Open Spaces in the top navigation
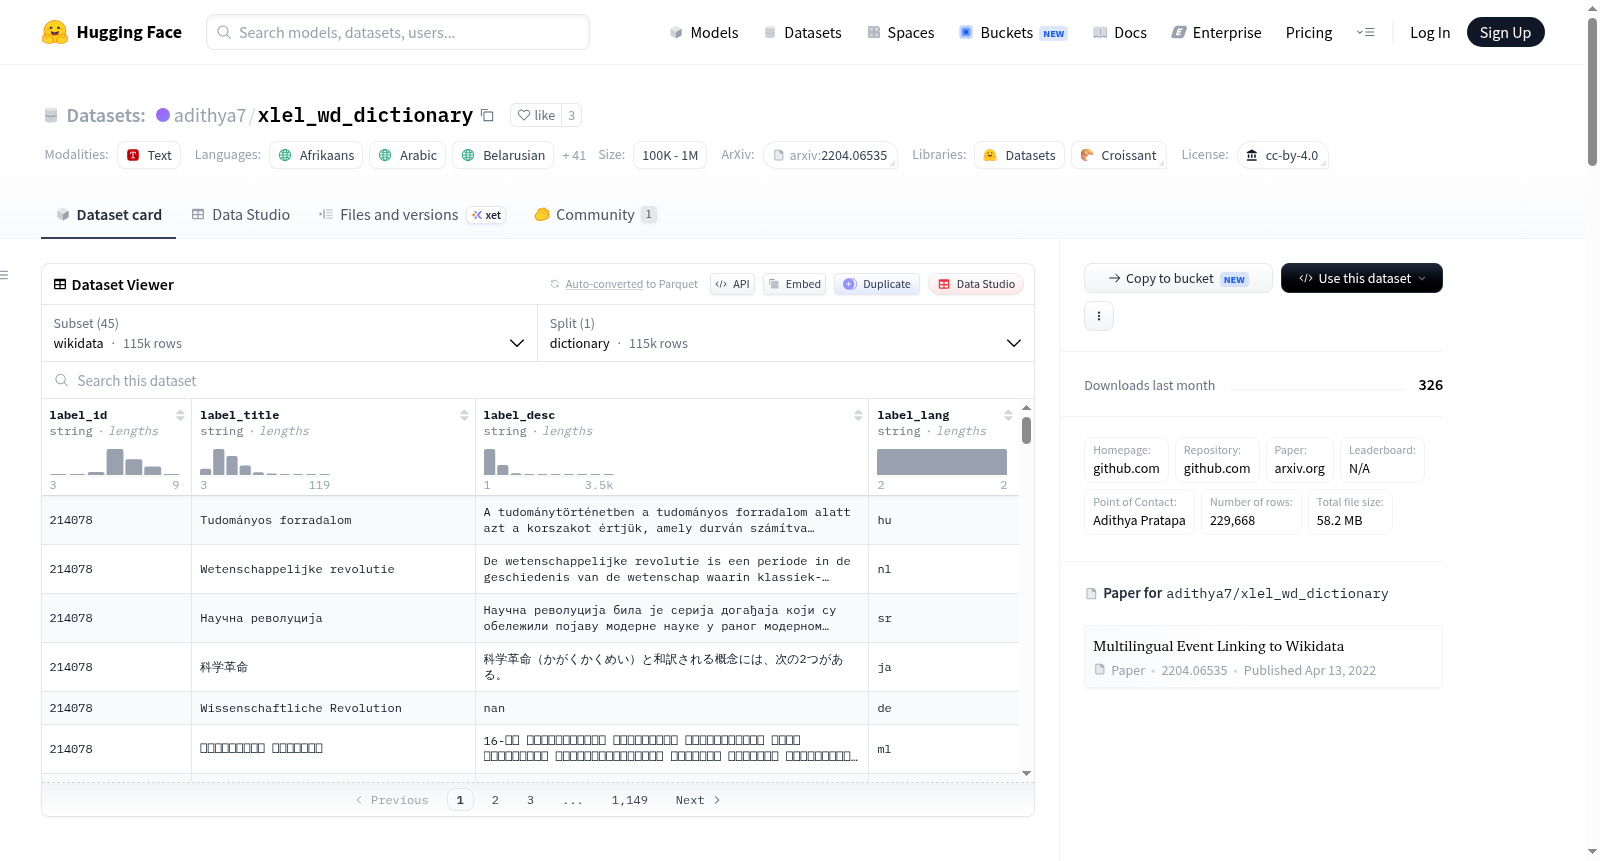 point(900,32)
